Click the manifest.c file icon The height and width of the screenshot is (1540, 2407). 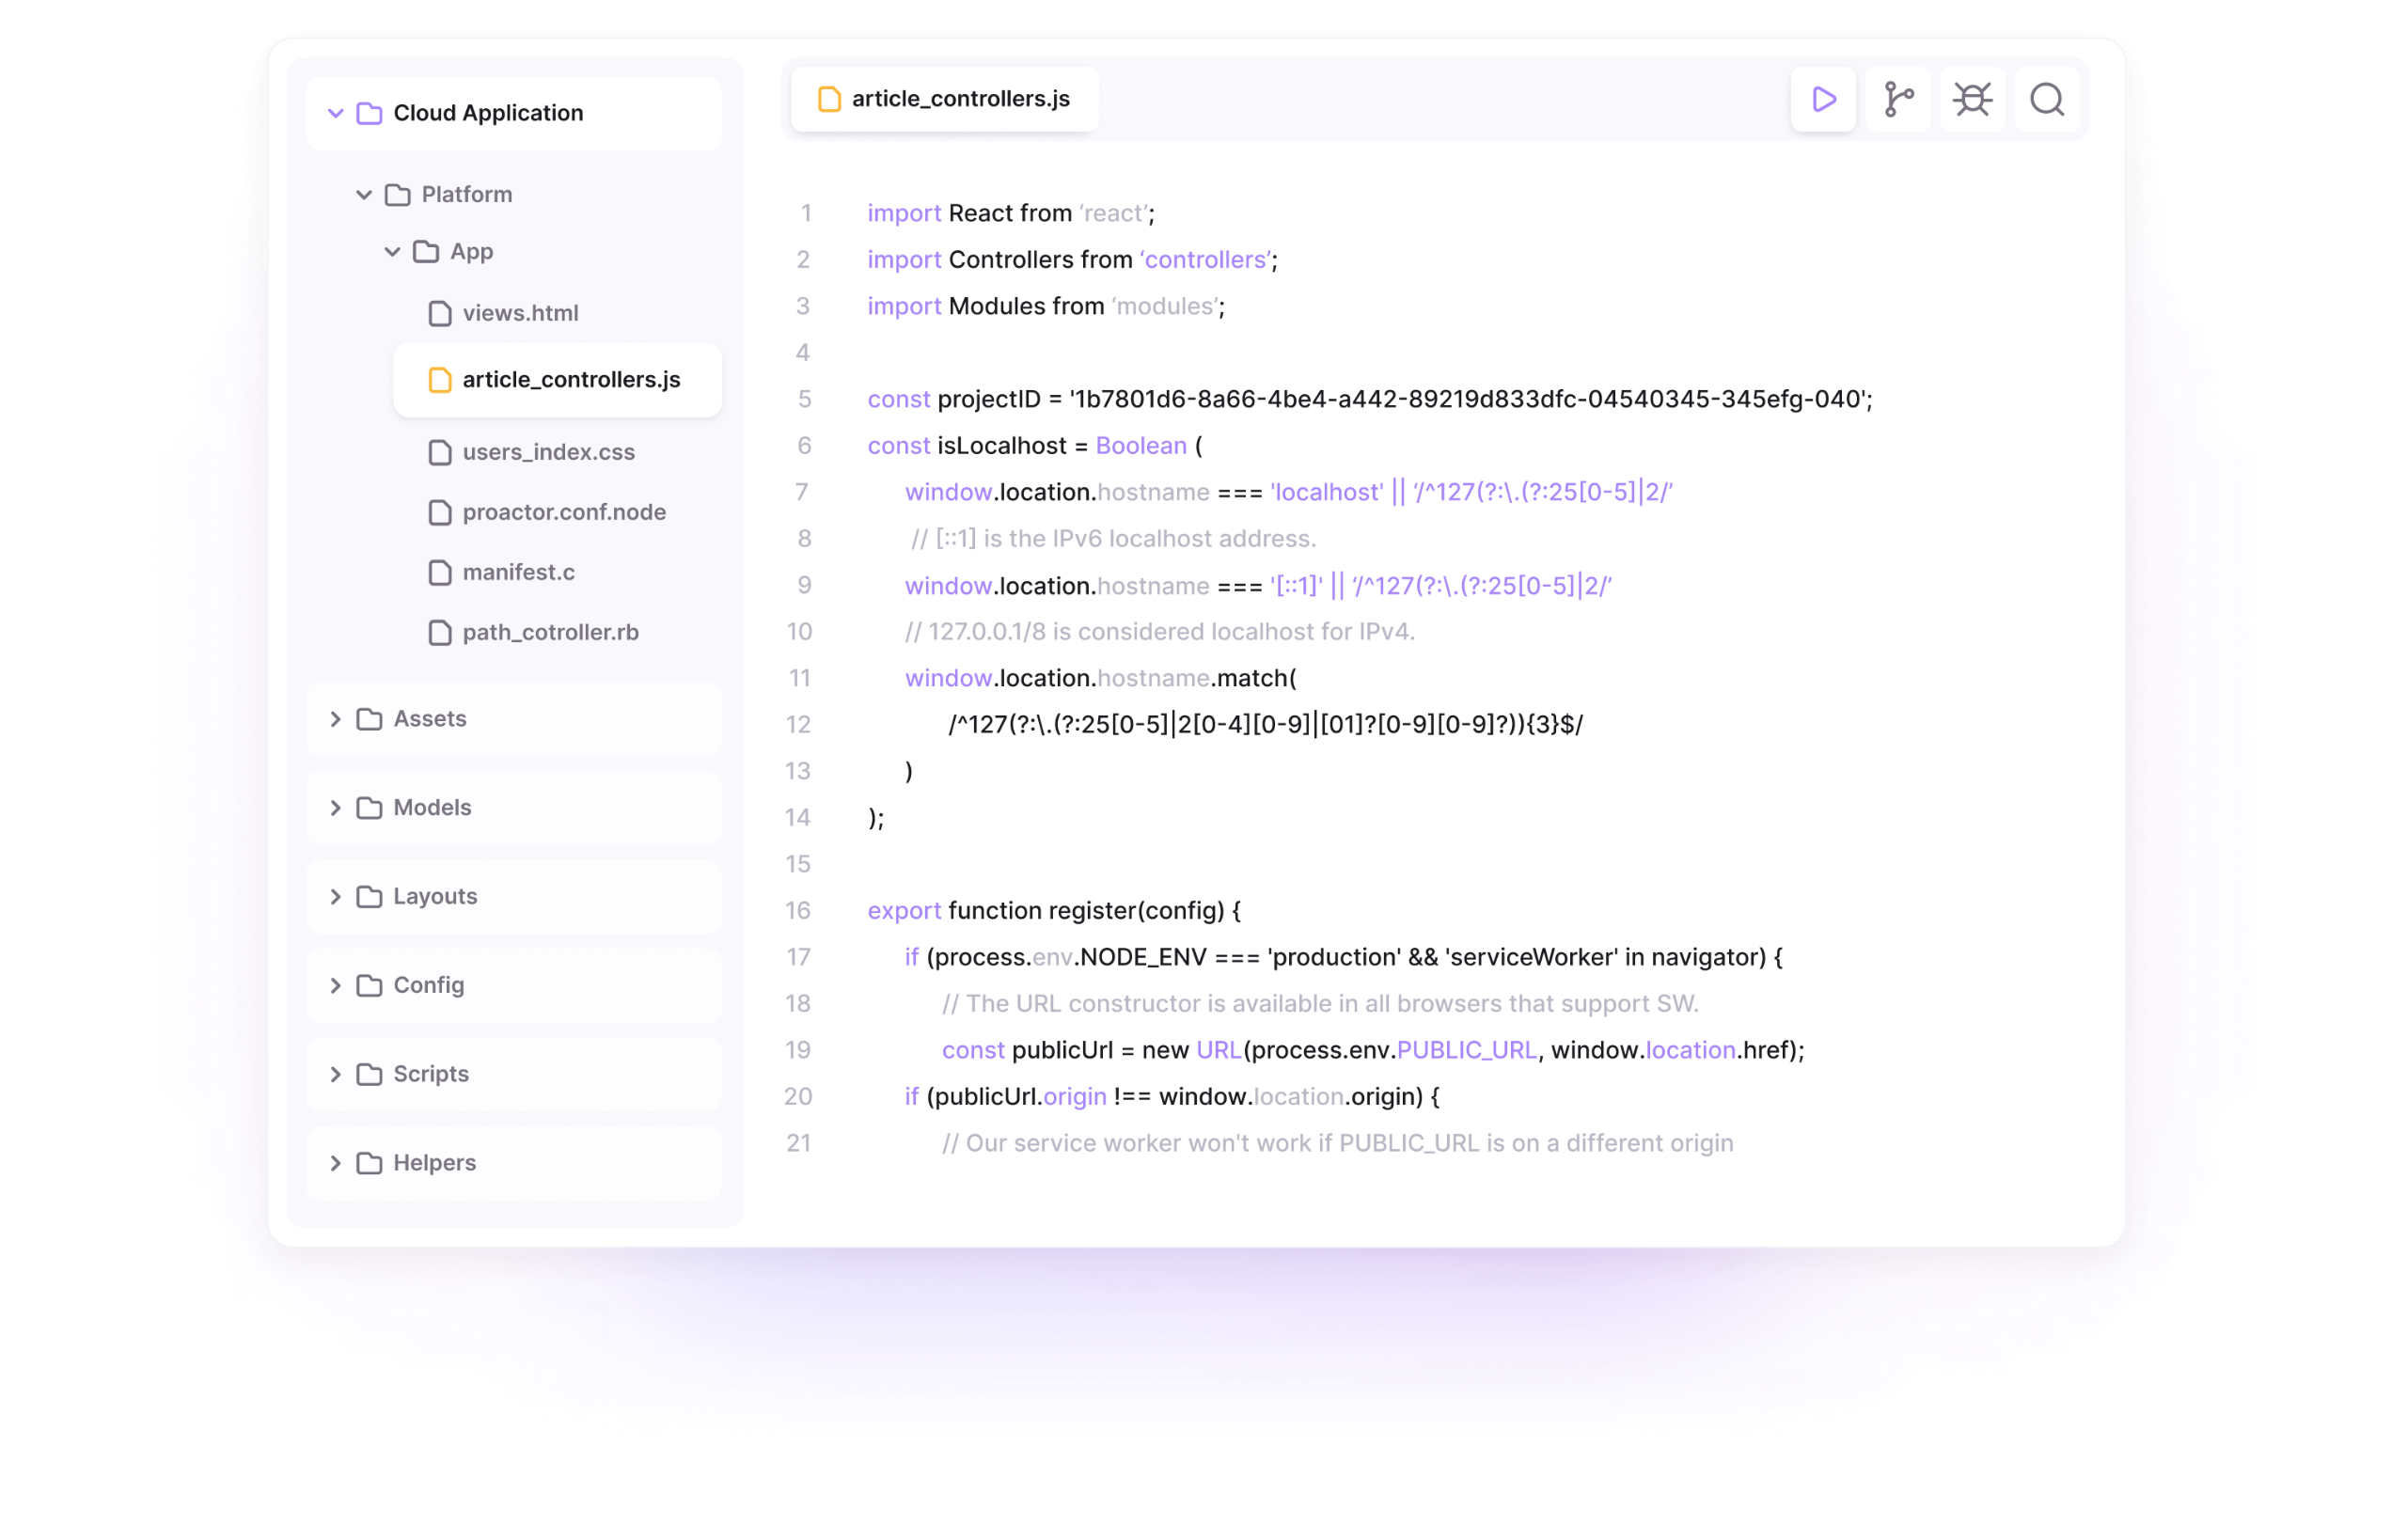tap(440, 573)
